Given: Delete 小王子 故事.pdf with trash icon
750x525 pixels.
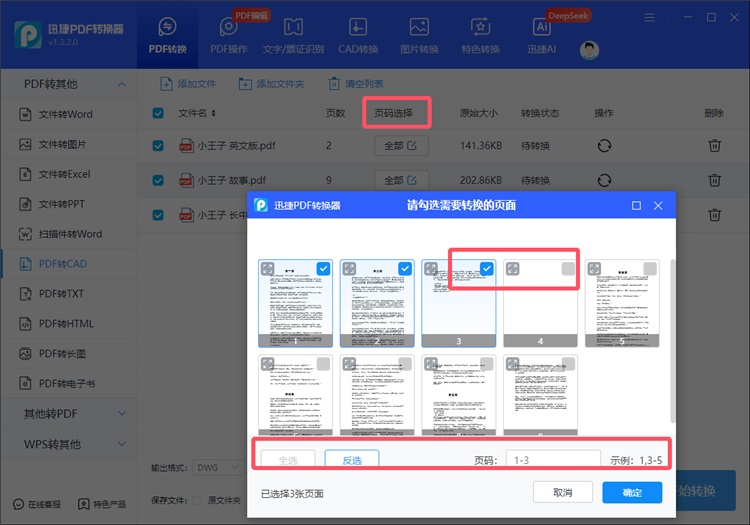Looking at the screenshot, I should click(715, 180).
